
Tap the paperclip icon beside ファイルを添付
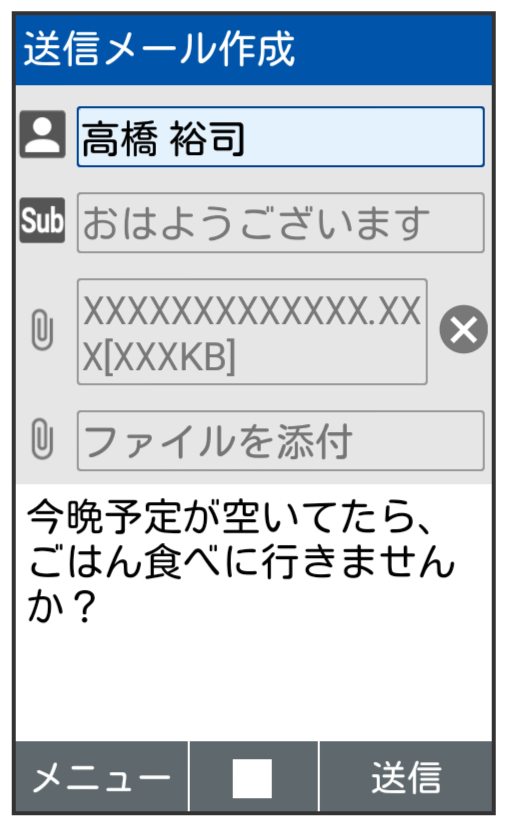tap(42, 439)
